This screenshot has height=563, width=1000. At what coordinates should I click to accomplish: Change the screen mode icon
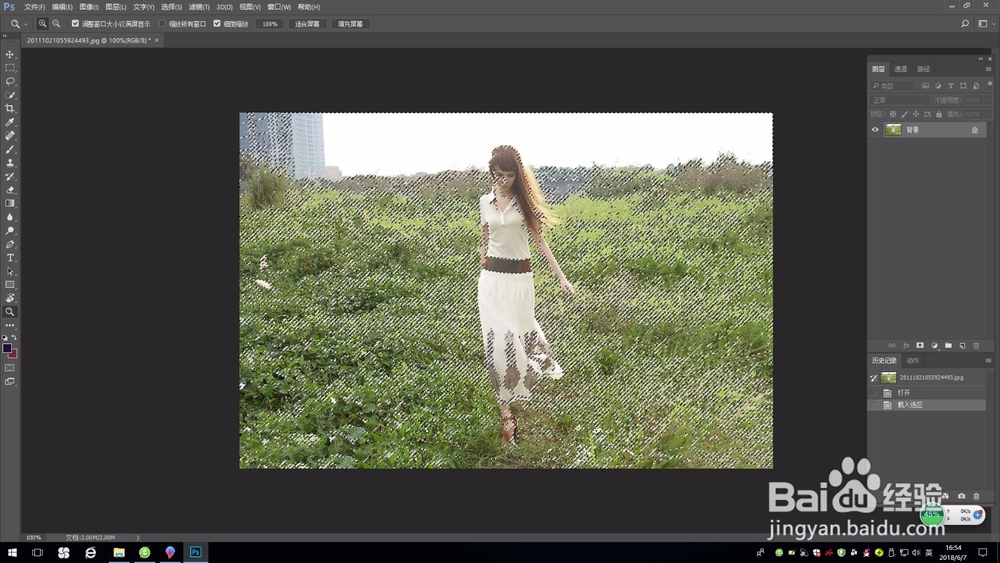[x=10, y=381]
